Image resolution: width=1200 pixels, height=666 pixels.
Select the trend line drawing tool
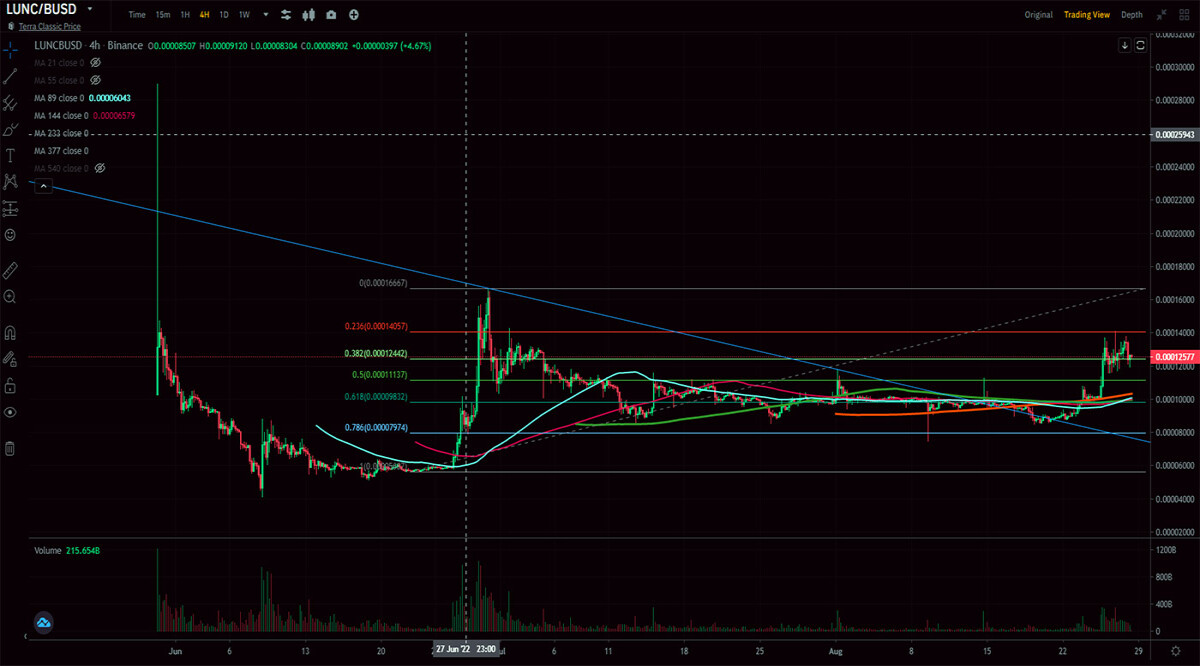10,75
